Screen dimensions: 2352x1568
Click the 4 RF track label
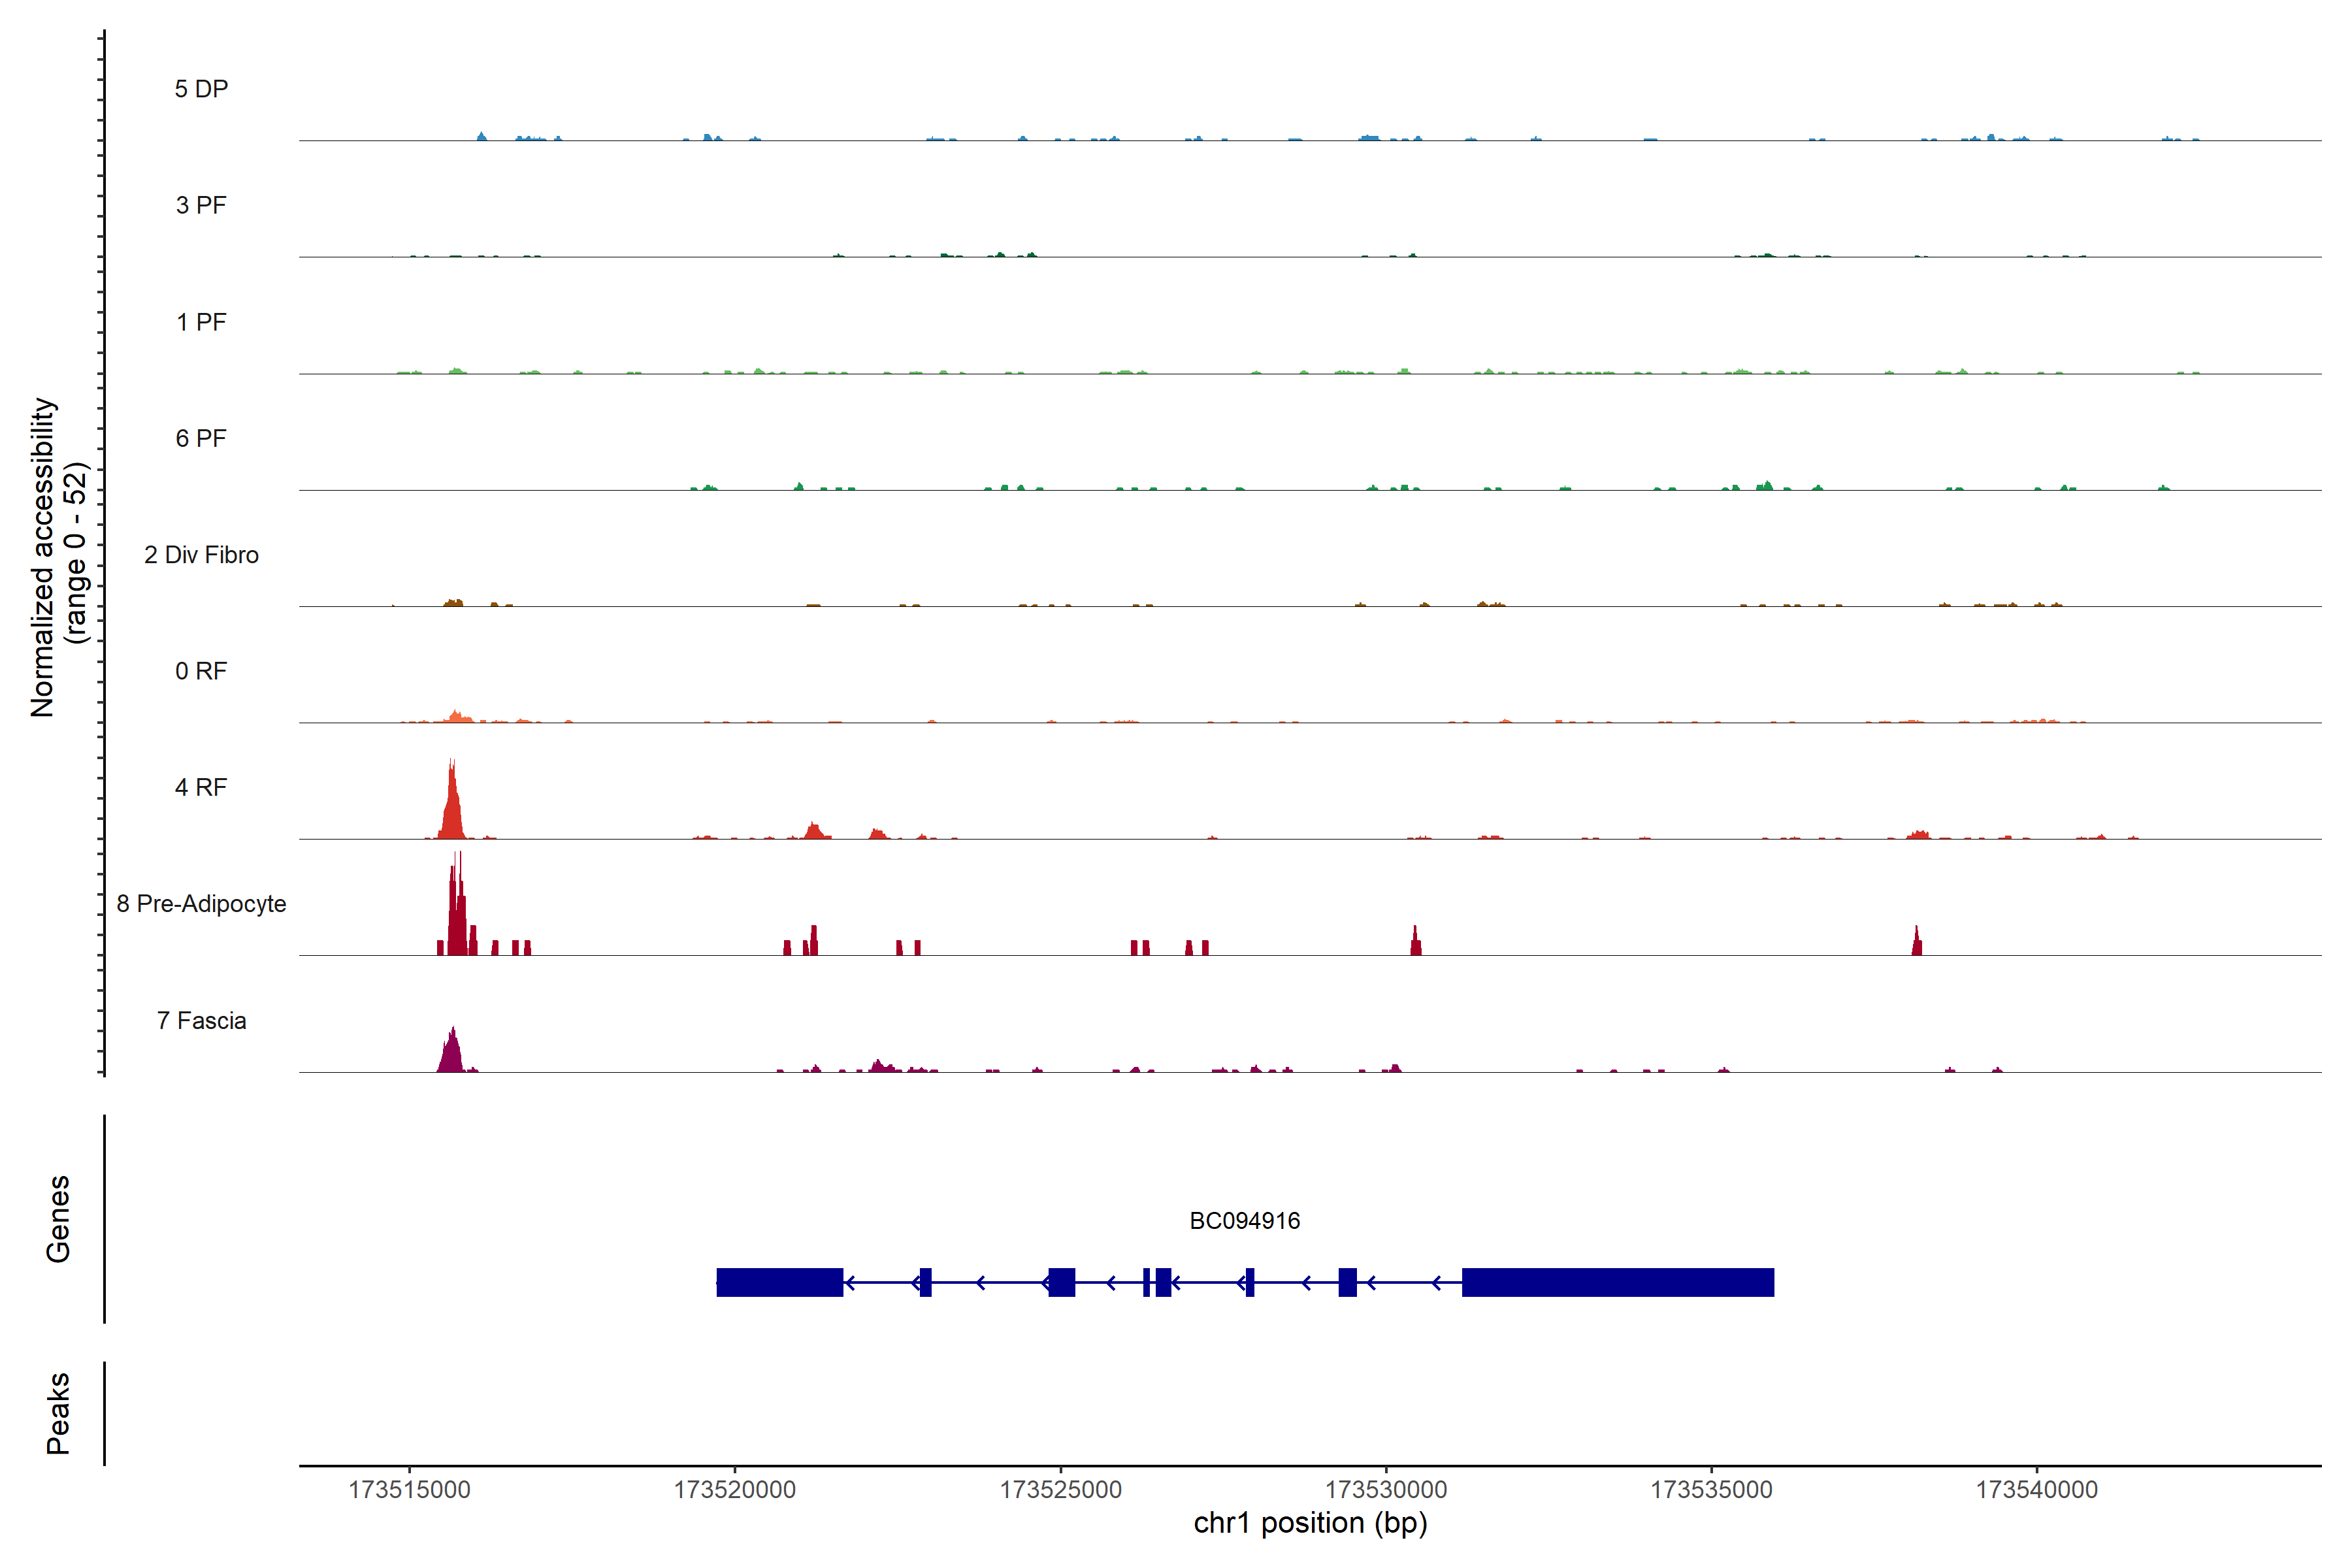pos(201,787)
